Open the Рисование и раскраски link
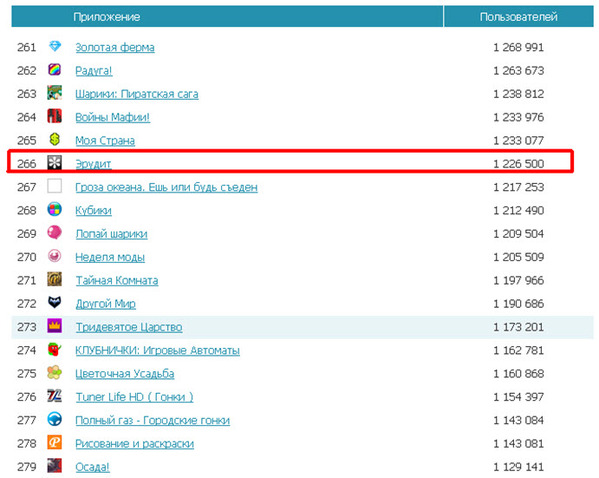The height and width of the screenshot is (478, 599). (x=134, y=444)
